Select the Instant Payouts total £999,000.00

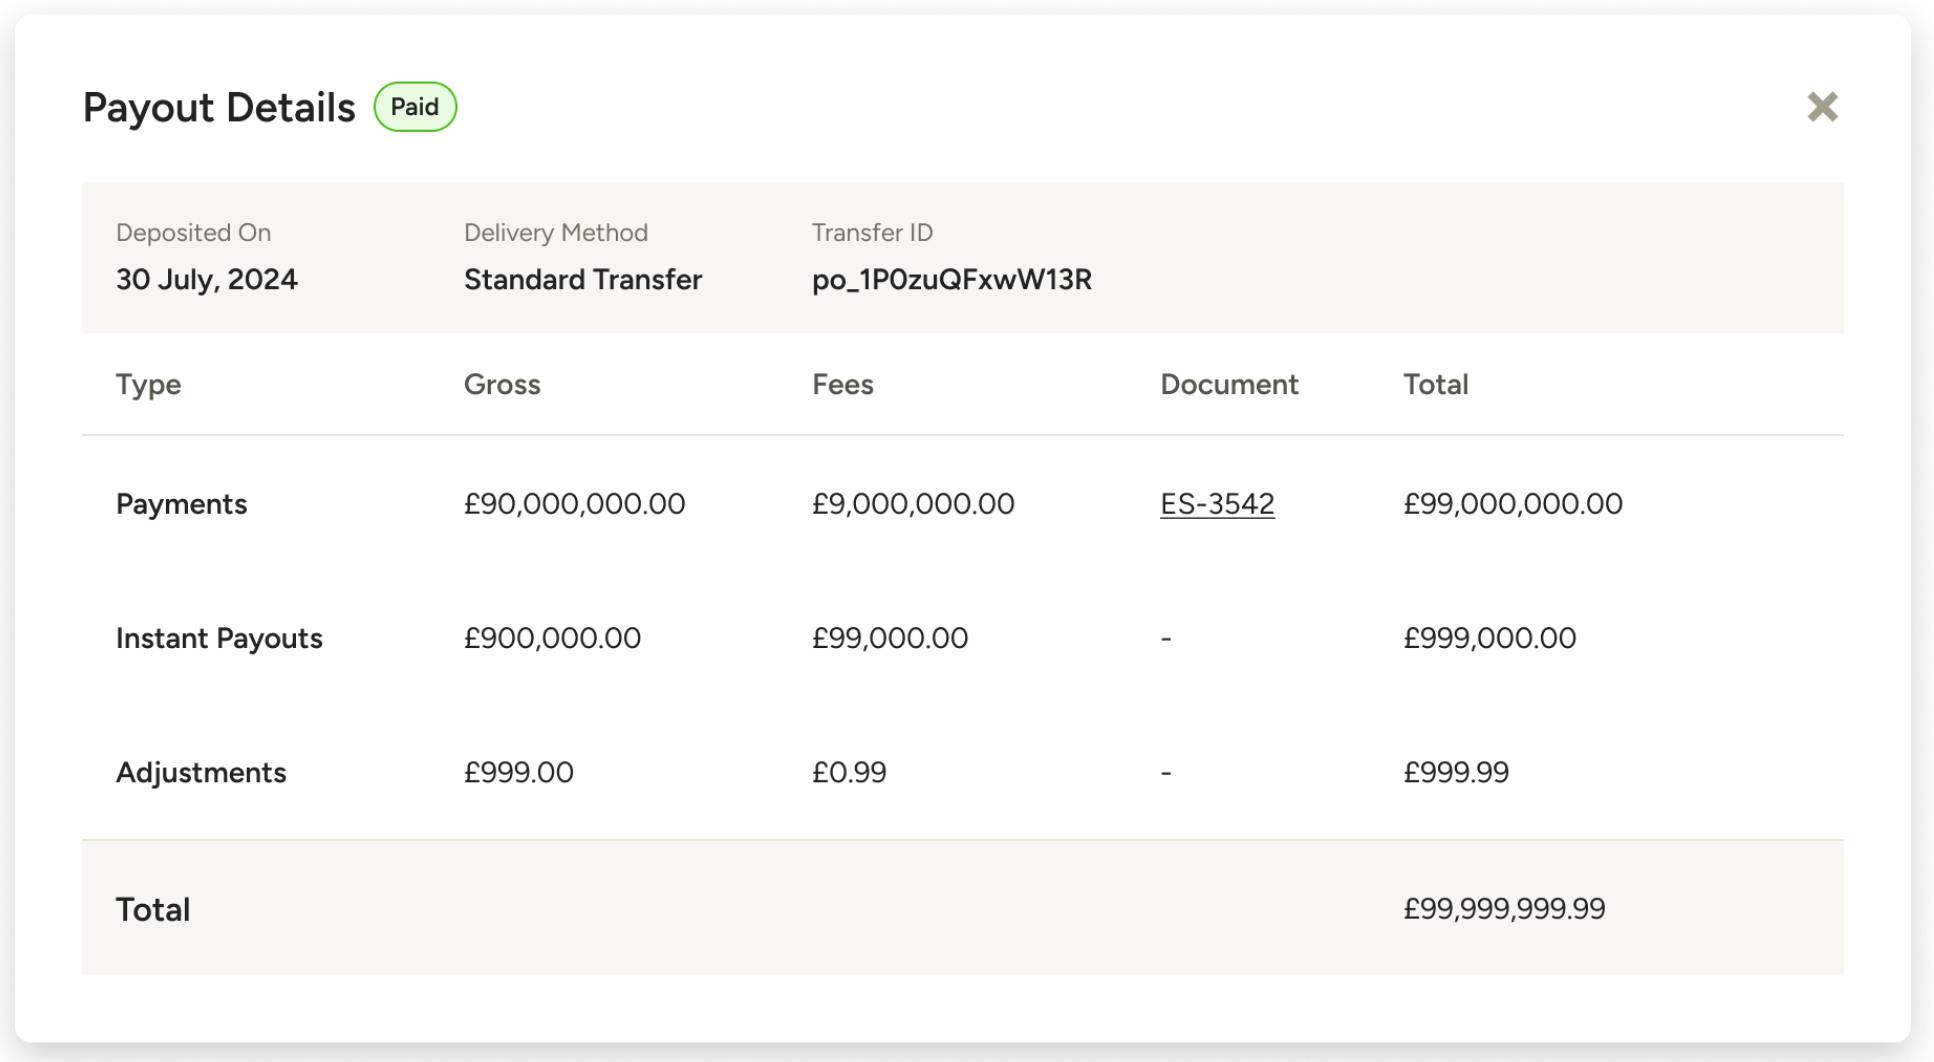coord(1489,638)
